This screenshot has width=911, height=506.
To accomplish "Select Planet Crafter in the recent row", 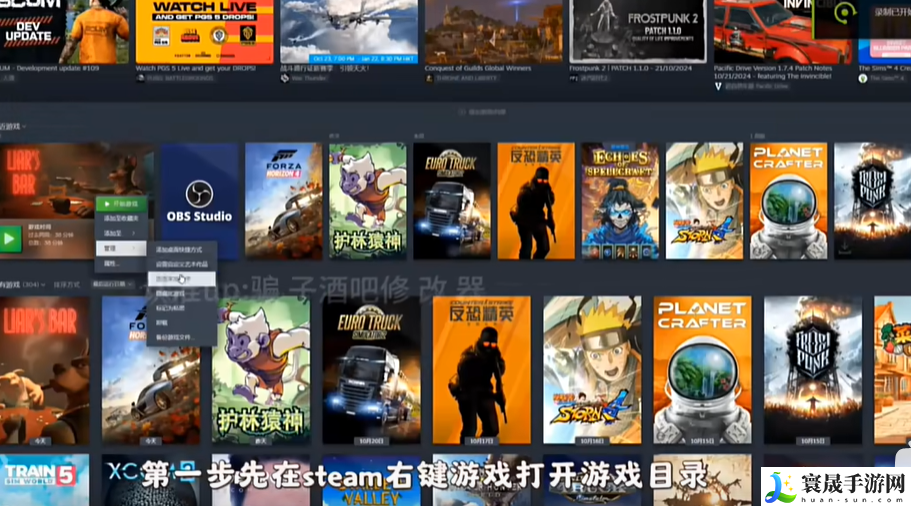I will (x=788, y=201).
